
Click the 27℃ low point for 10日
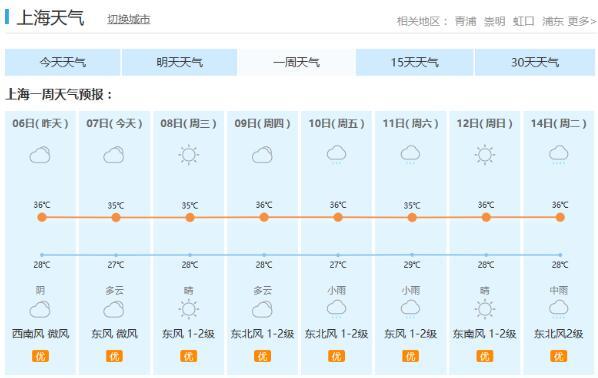338,254
